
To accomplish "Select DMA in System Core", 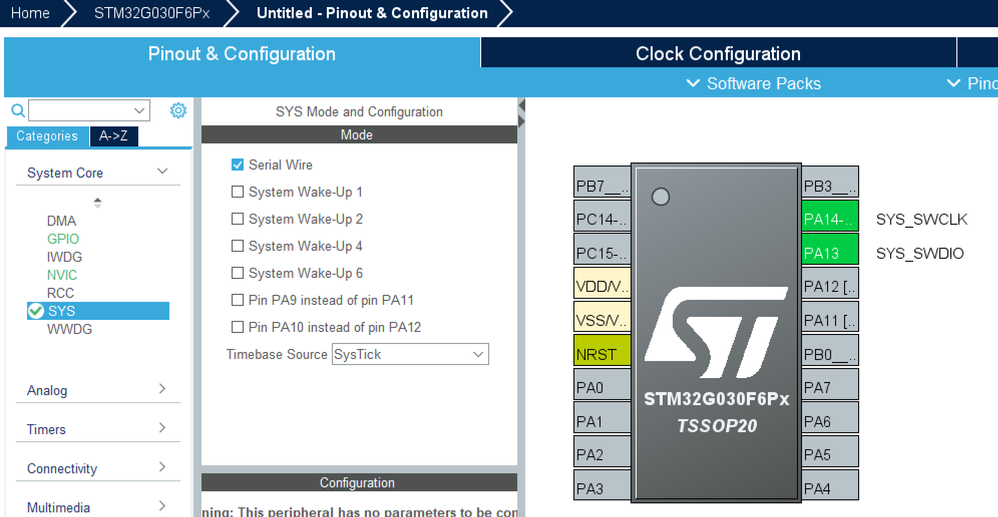I will pos(61,221).
